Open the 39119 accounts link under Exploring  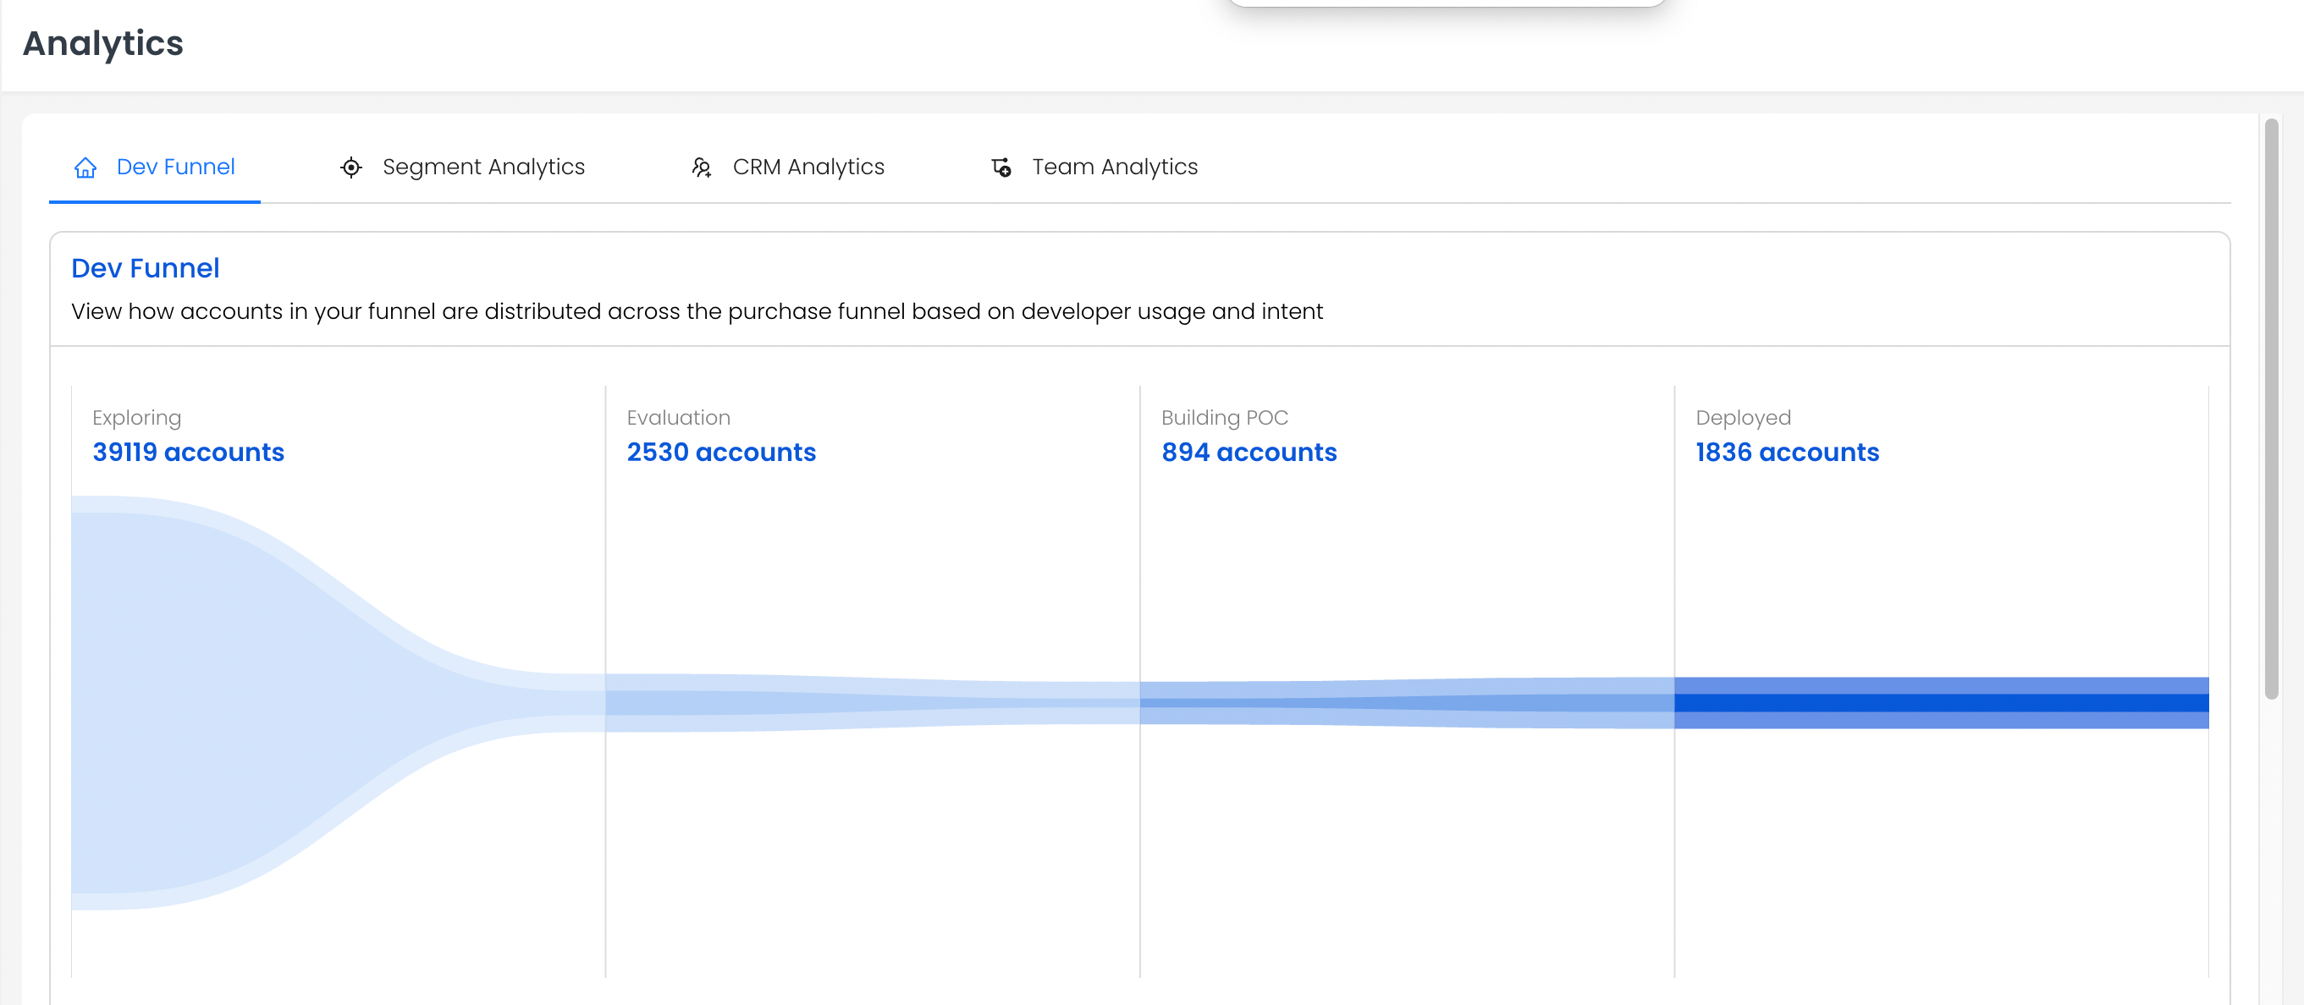(x=188, y=452)
